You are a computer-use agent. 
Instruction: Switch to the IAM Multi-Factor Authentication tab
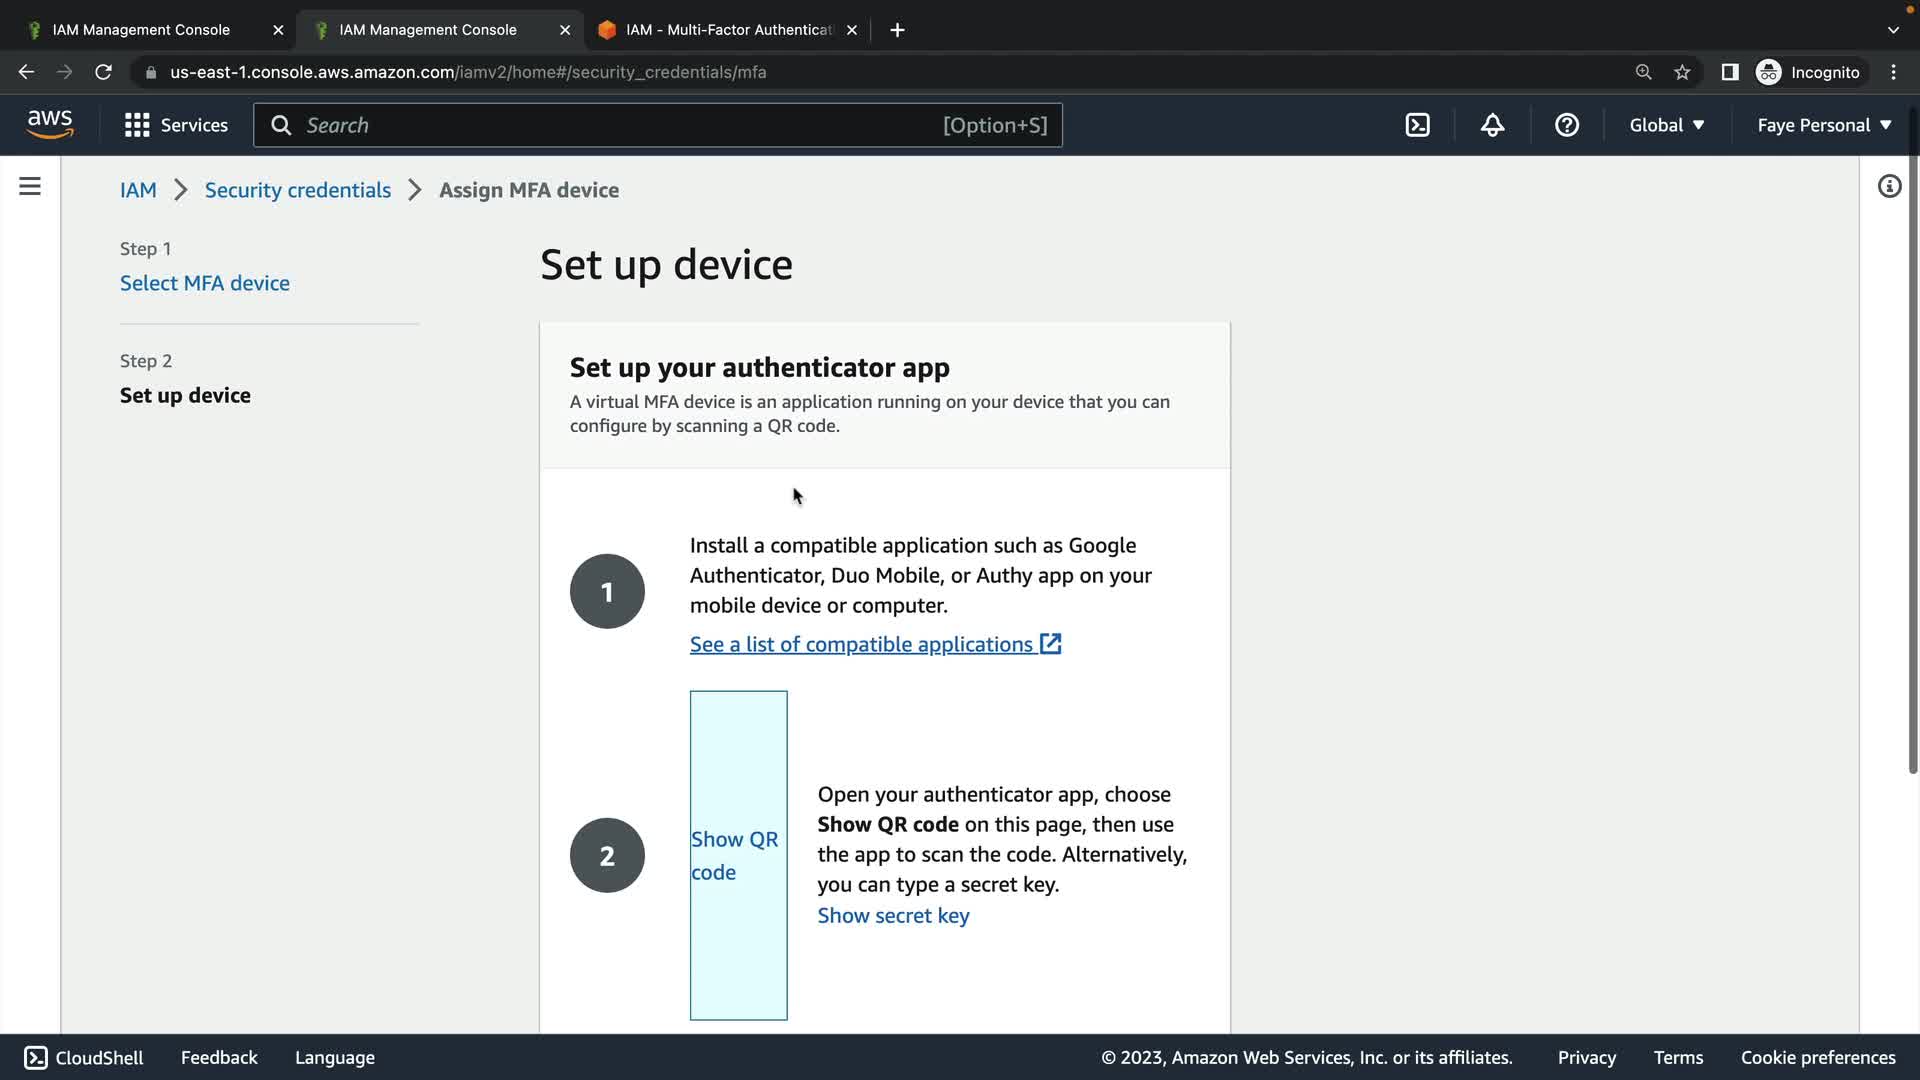(727, 30)
